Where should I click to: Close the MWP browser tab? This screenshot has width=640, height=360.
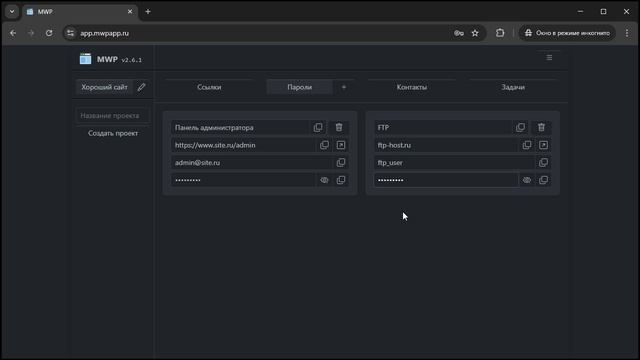(x=130, y=11)
